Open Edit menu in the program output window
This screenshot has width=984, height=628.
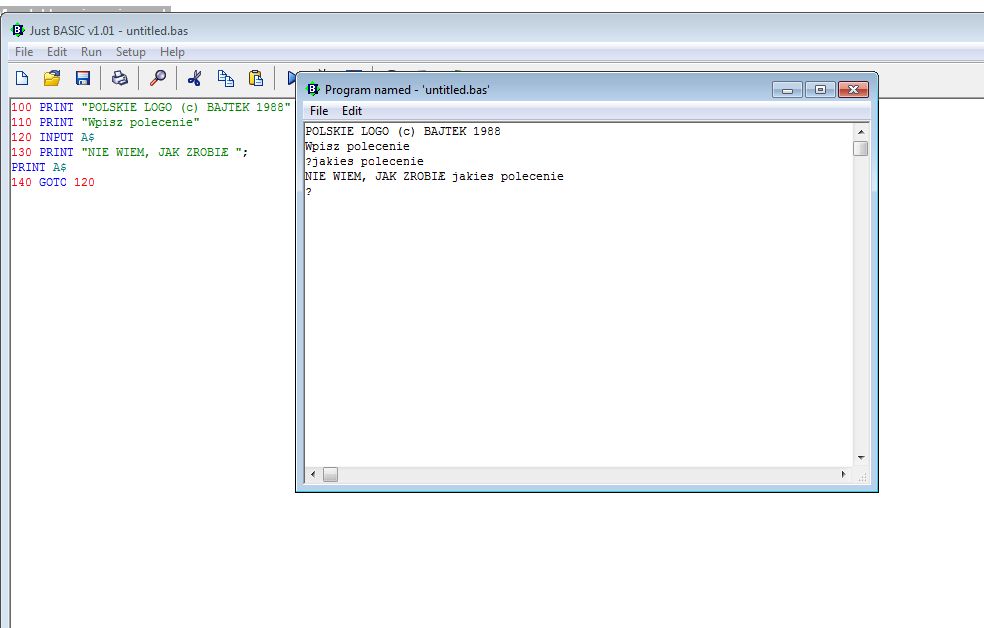click(352, 111)
